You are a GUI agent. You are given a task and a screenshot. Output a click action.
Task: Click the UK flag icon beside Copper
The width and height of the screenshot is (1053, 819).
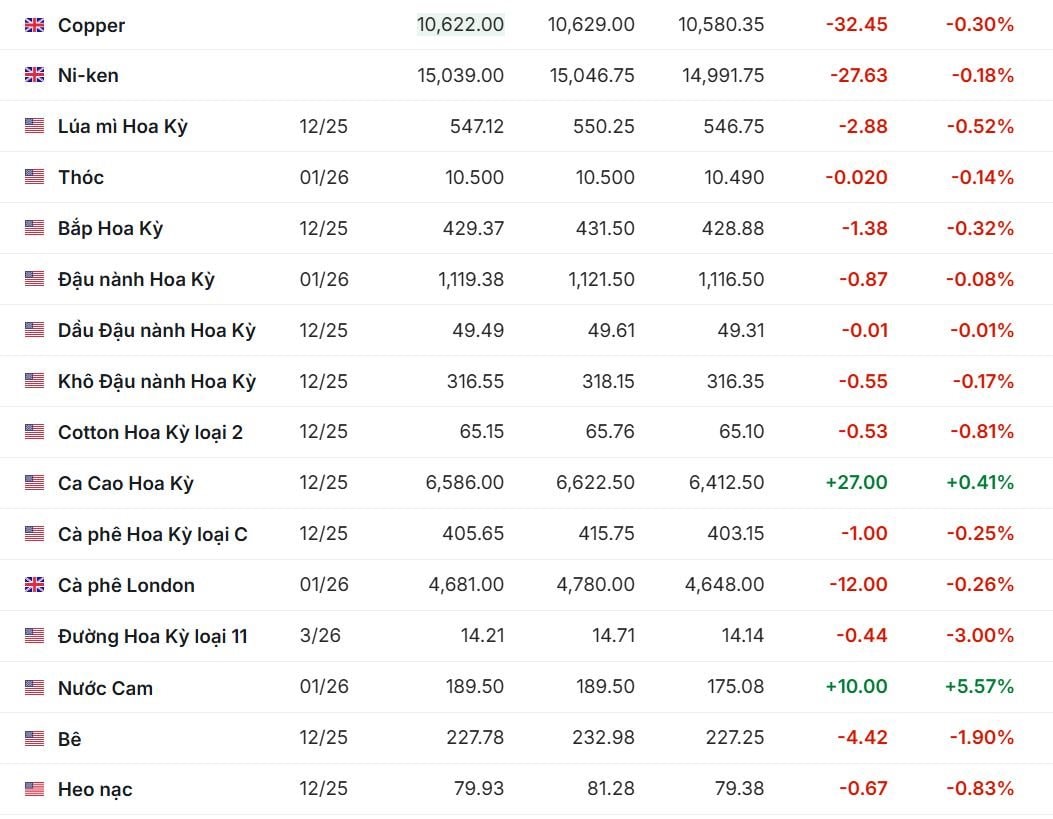35,25
